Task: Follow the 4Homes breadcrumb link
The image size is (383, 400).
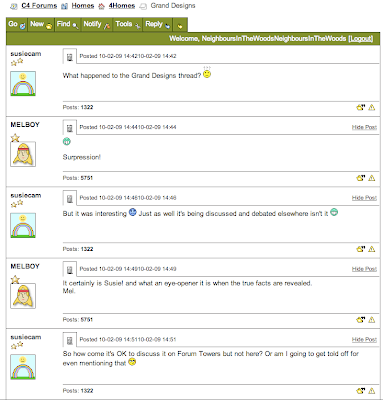Action: click(x=122, y=6)
